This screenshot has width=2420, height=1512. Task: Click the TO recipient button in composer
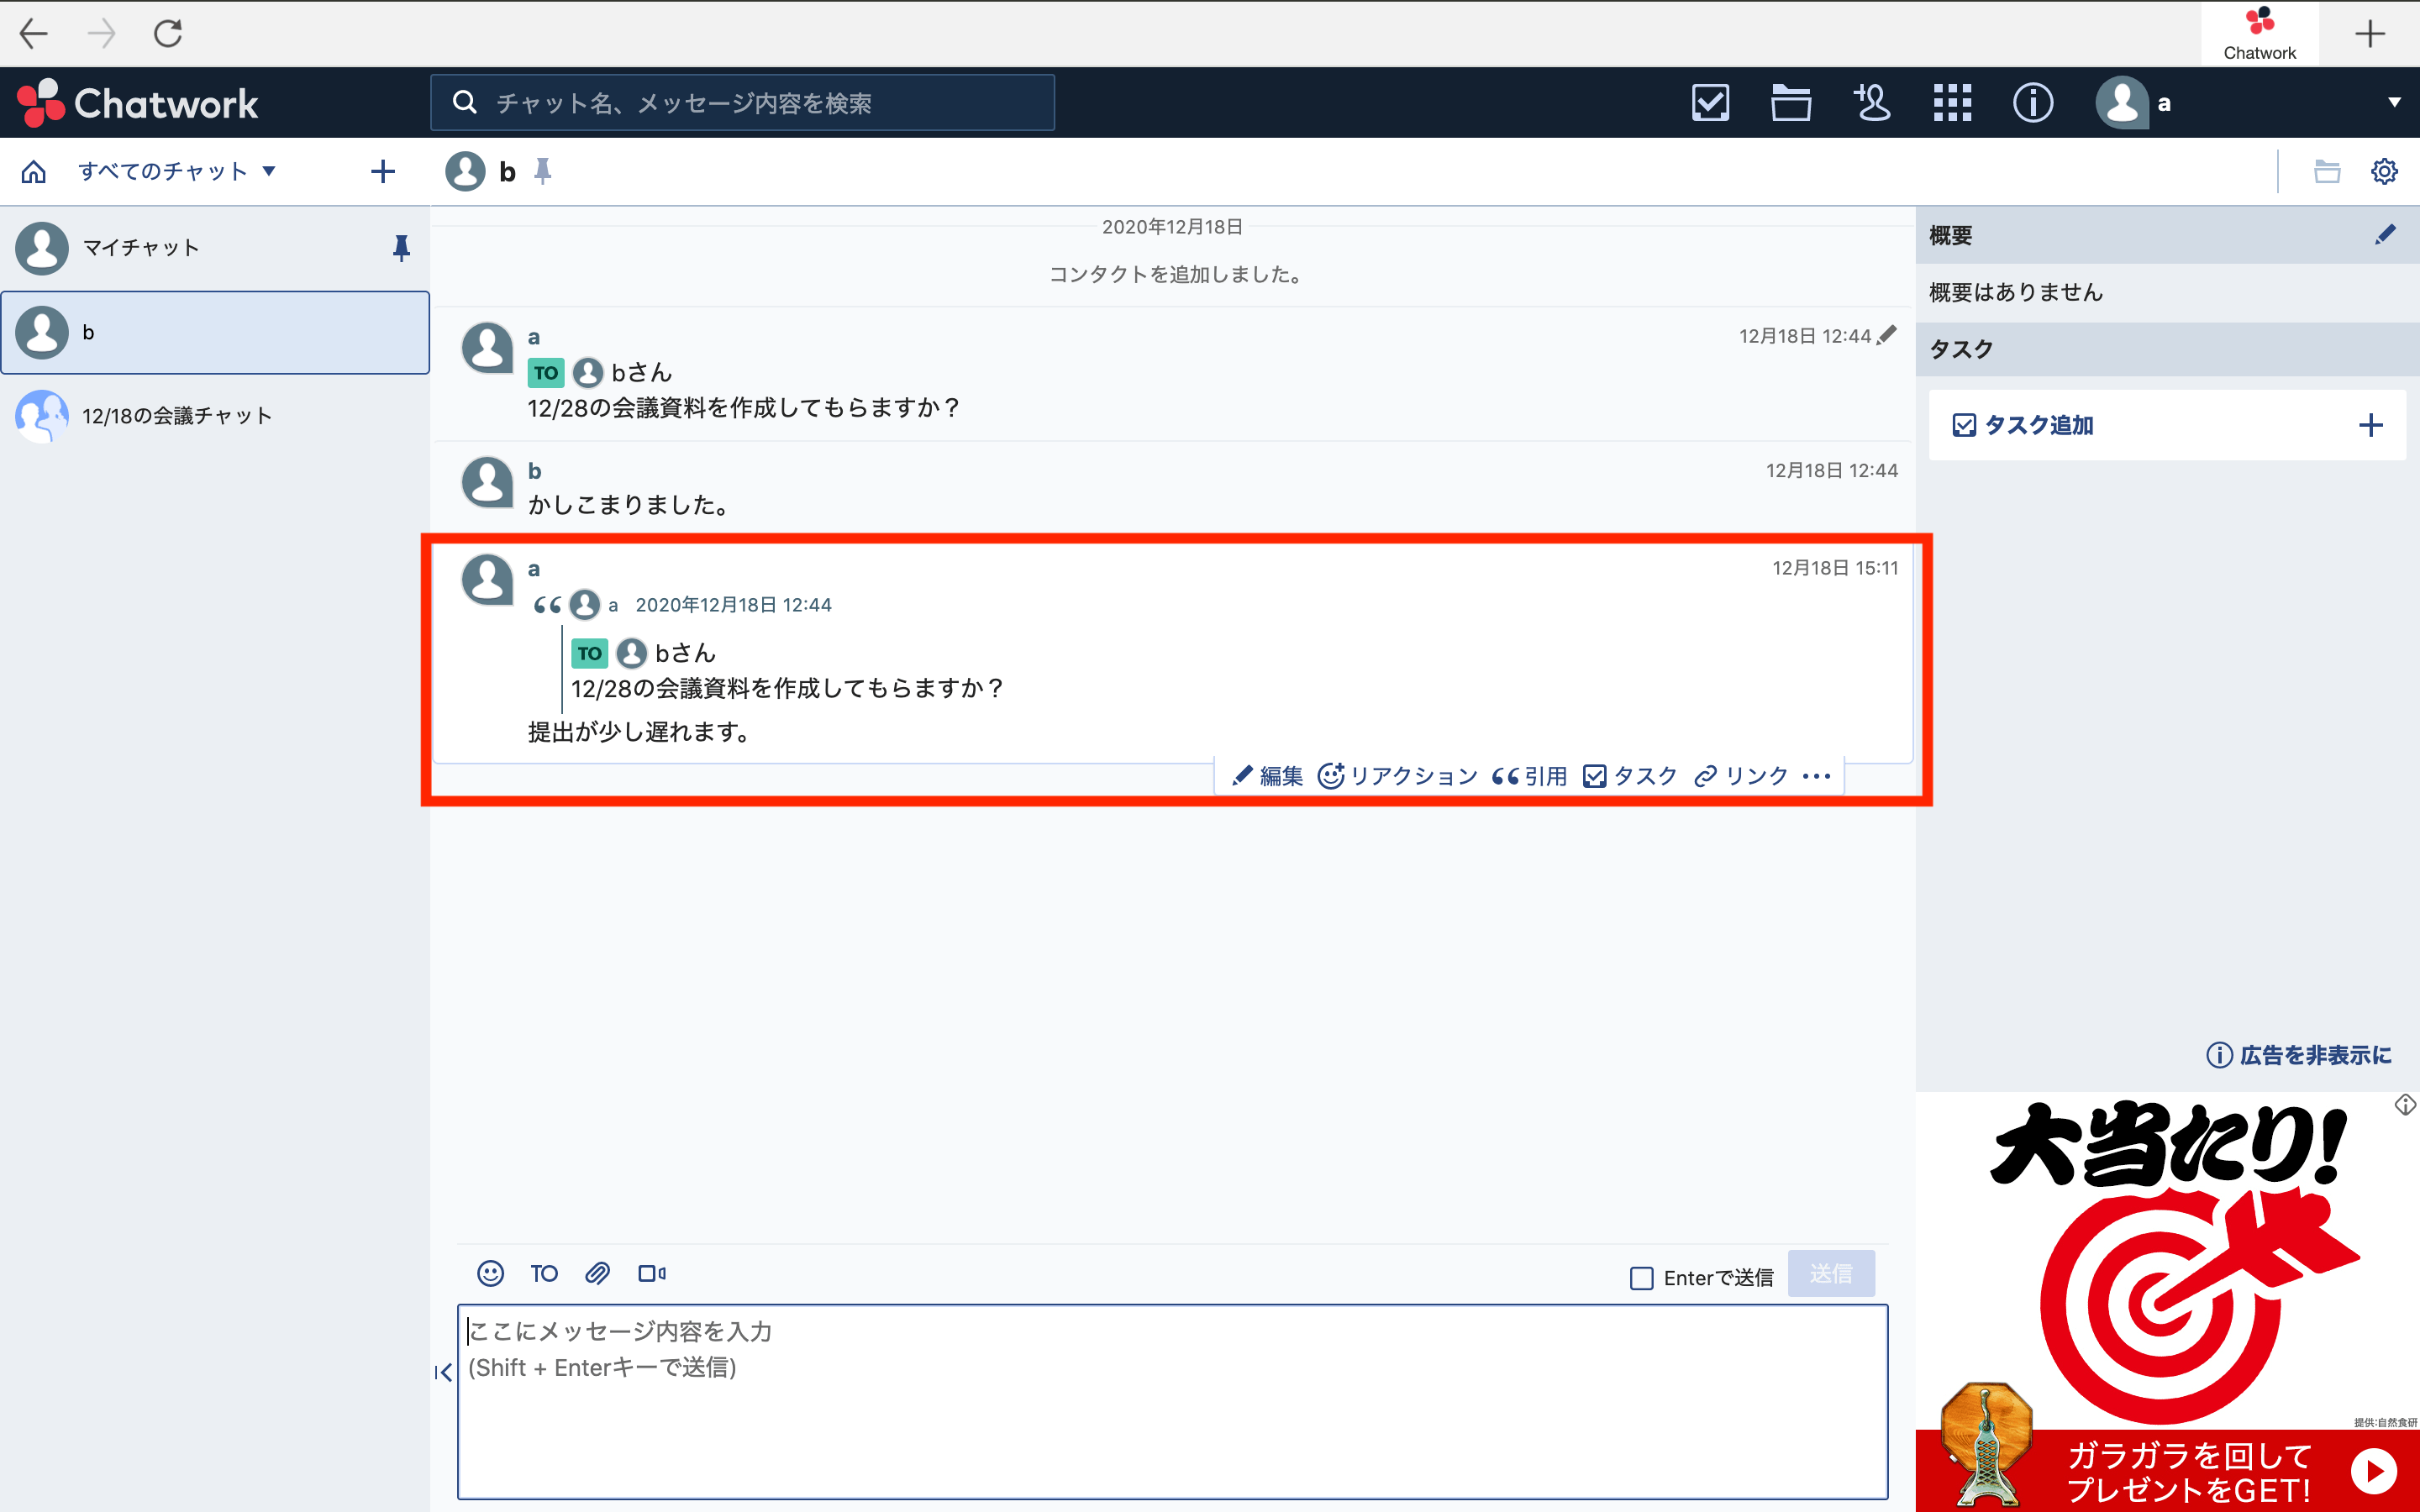(x=544, y=1273)
